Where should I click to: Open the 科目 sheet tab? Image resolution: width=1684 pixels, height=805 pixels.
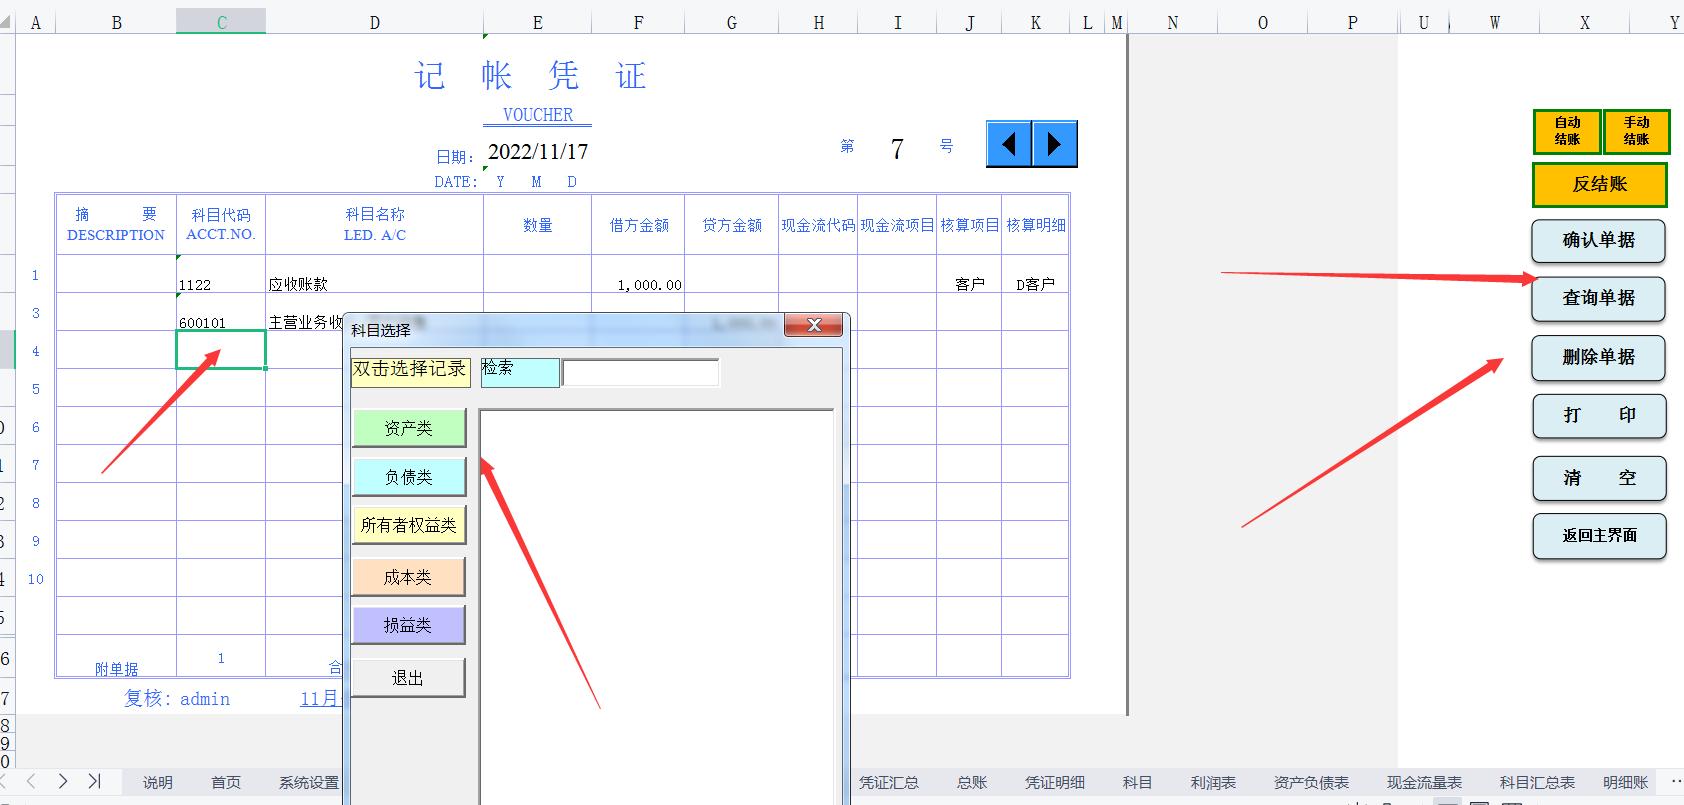coord(1137,782)
